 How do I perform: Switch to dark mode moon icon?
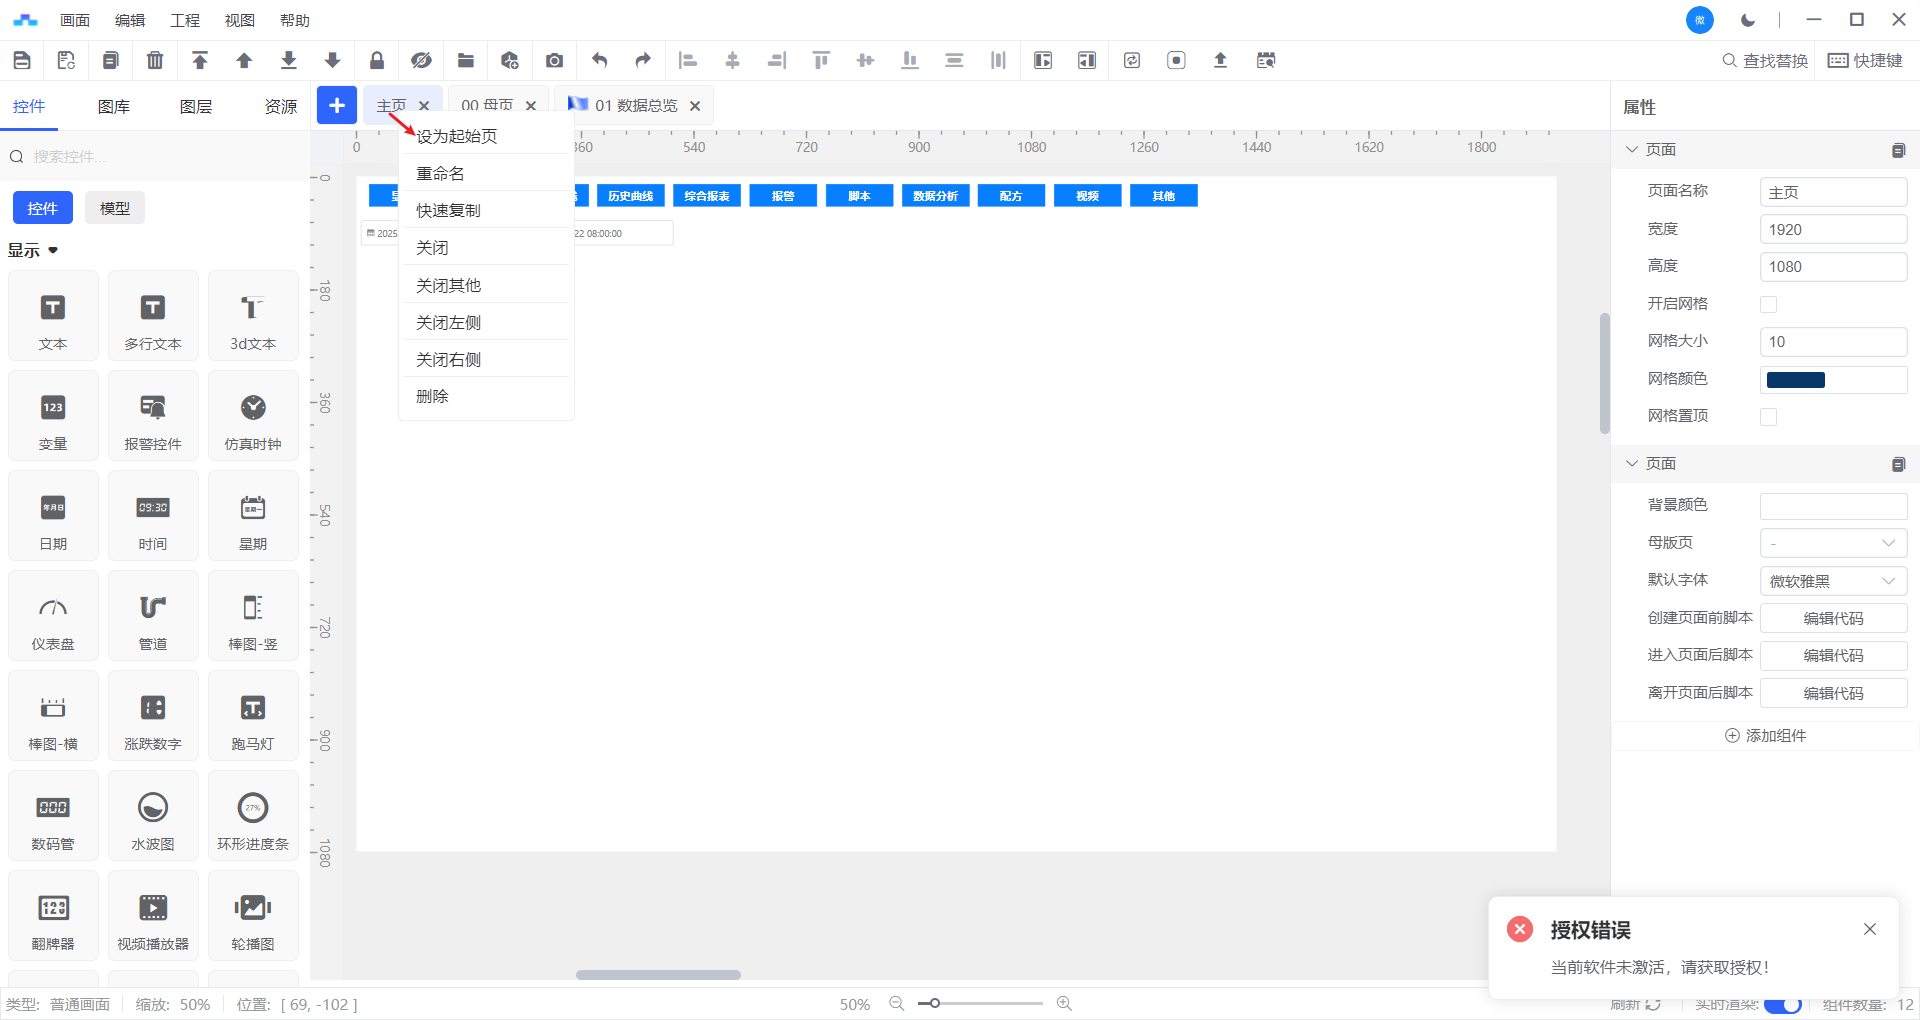(x=1748, y=20)
